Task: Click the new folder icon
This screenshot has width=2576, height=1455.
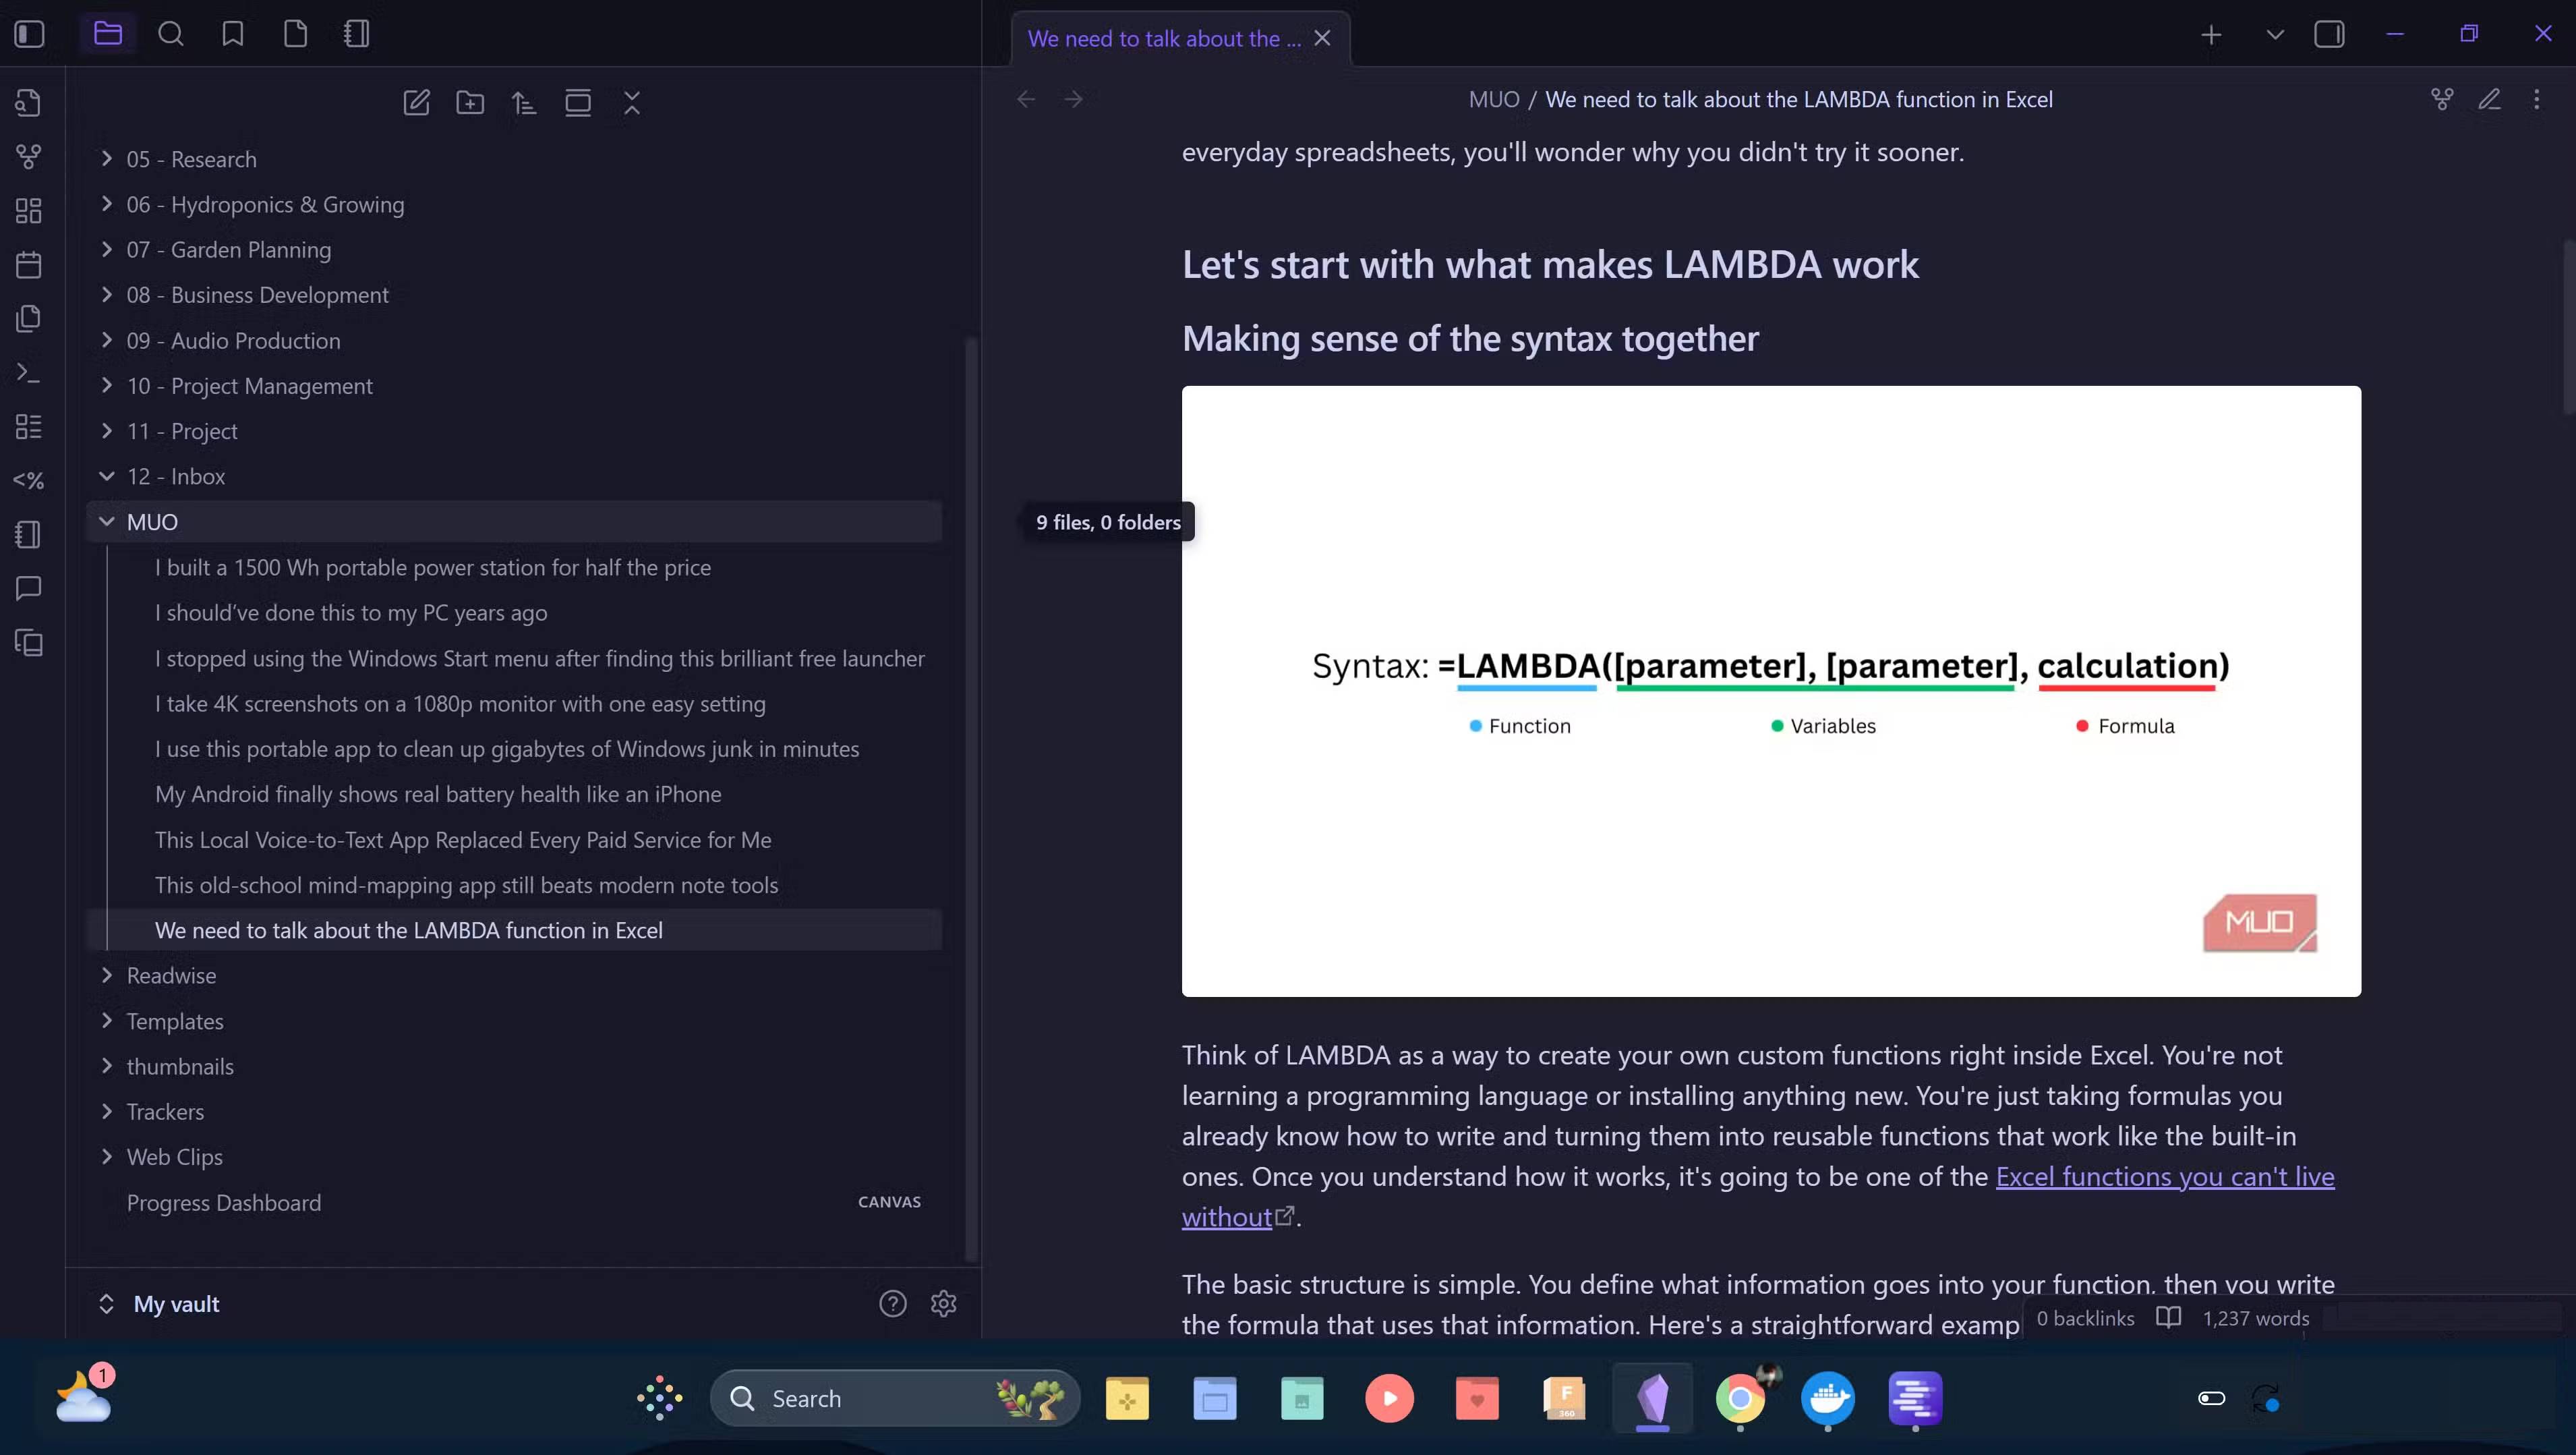Action: [x=470, y=102]
